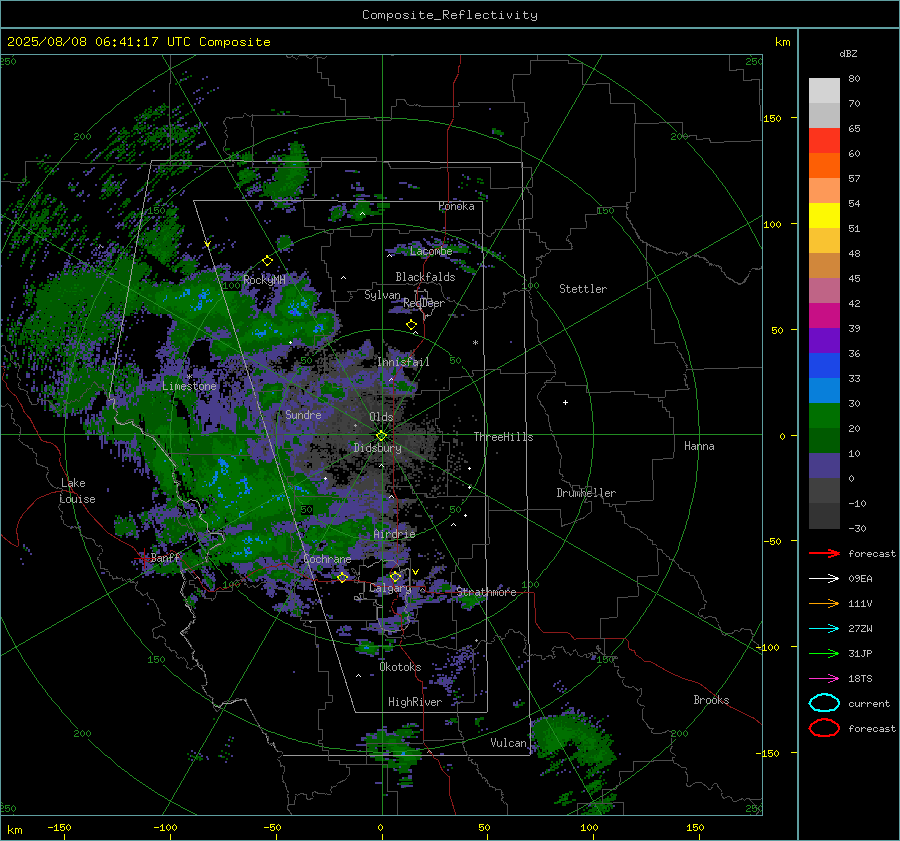Screen dimensions: 900x841
Task: Click the Blackfalds label
Action: [x=425, y=277]
